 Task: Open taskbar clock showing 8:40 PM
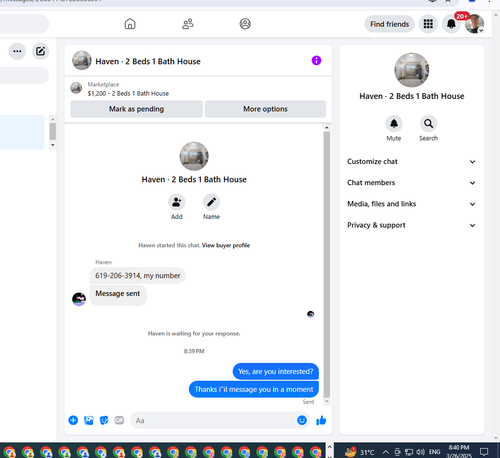459,452
